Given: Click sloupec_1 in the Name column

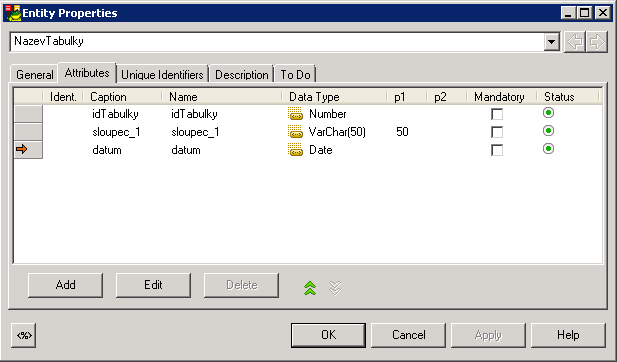Looking at the screenshot, I should [x=196, y=132].
